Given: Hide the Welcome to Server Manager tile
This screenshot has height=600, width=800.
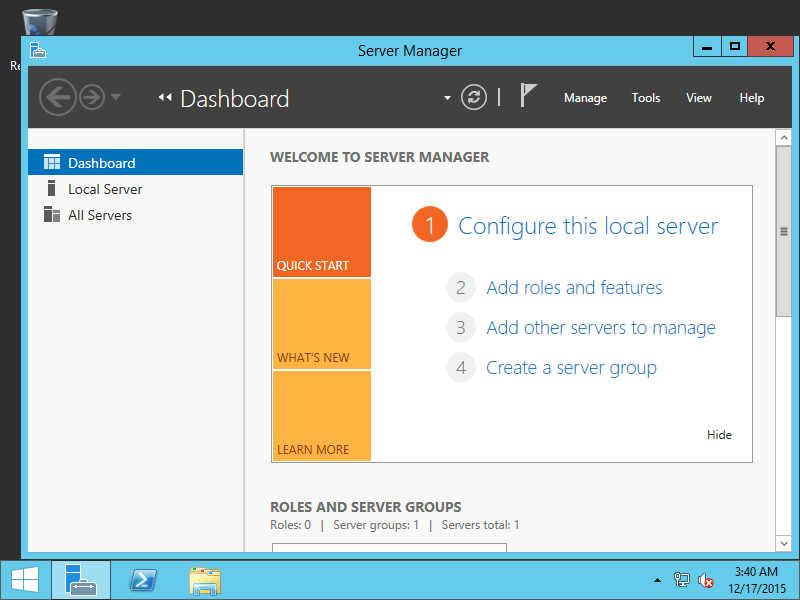Looking at the screenshot, I should tap(719, 435).
